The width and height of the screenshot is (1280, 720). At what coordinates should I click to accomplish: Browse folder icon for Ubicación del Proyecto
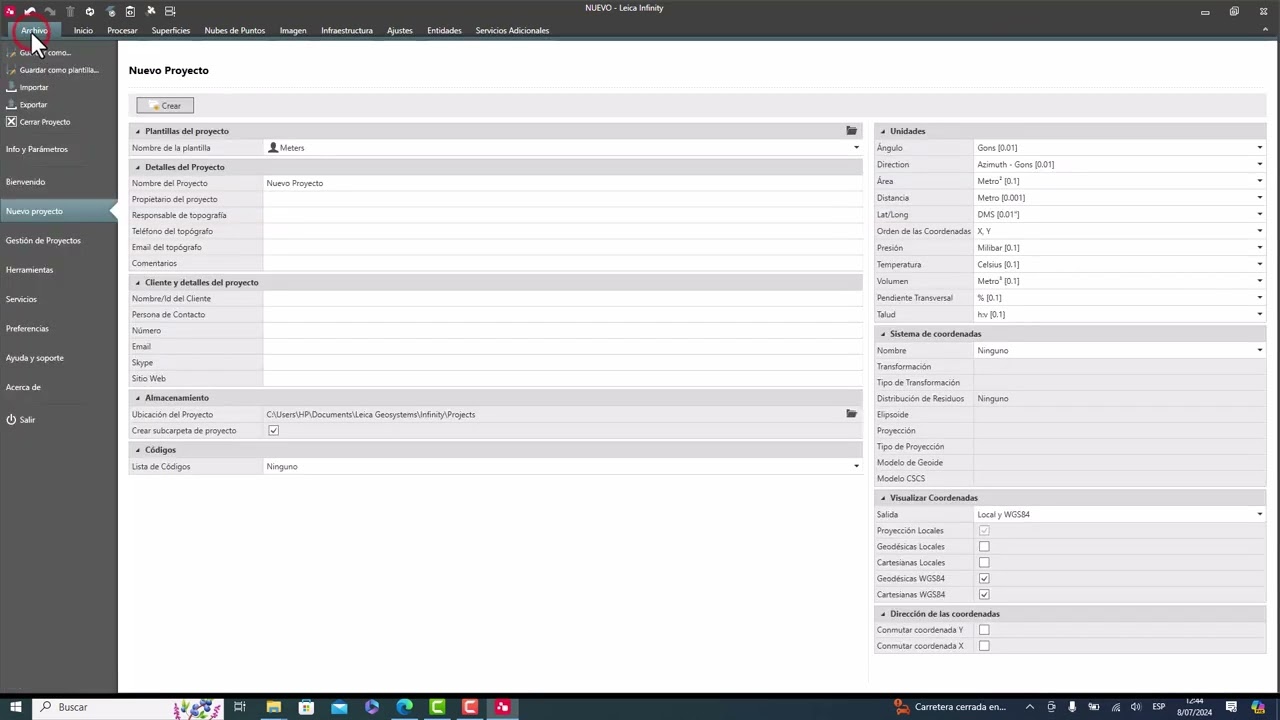click(x=851, y=414)
